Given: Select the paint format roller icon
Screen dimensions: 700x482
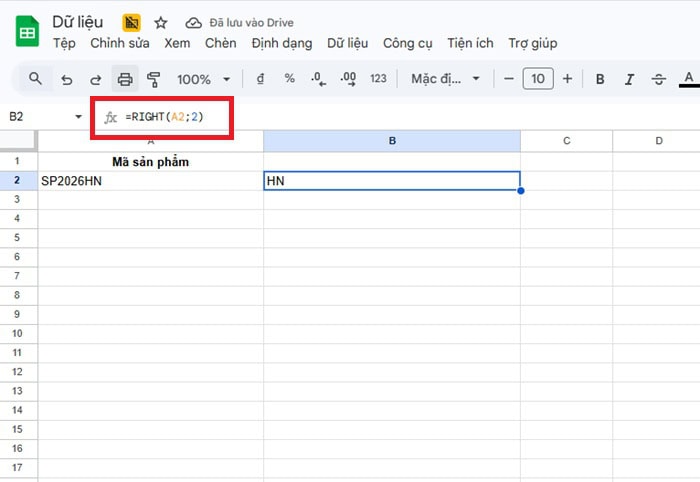Looking at the screenshot, I should pyautogui.click(x=154, y=79).
